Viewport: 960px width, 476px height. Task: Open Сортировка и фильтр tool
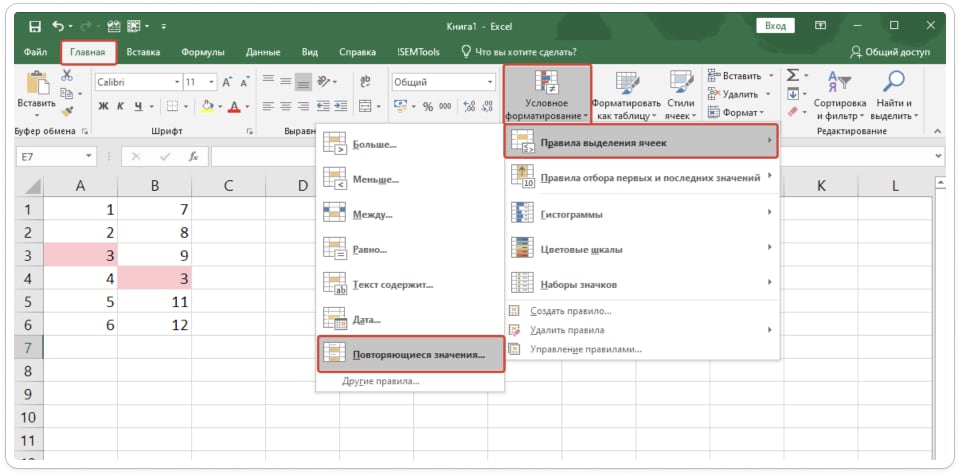click(839, 95)
